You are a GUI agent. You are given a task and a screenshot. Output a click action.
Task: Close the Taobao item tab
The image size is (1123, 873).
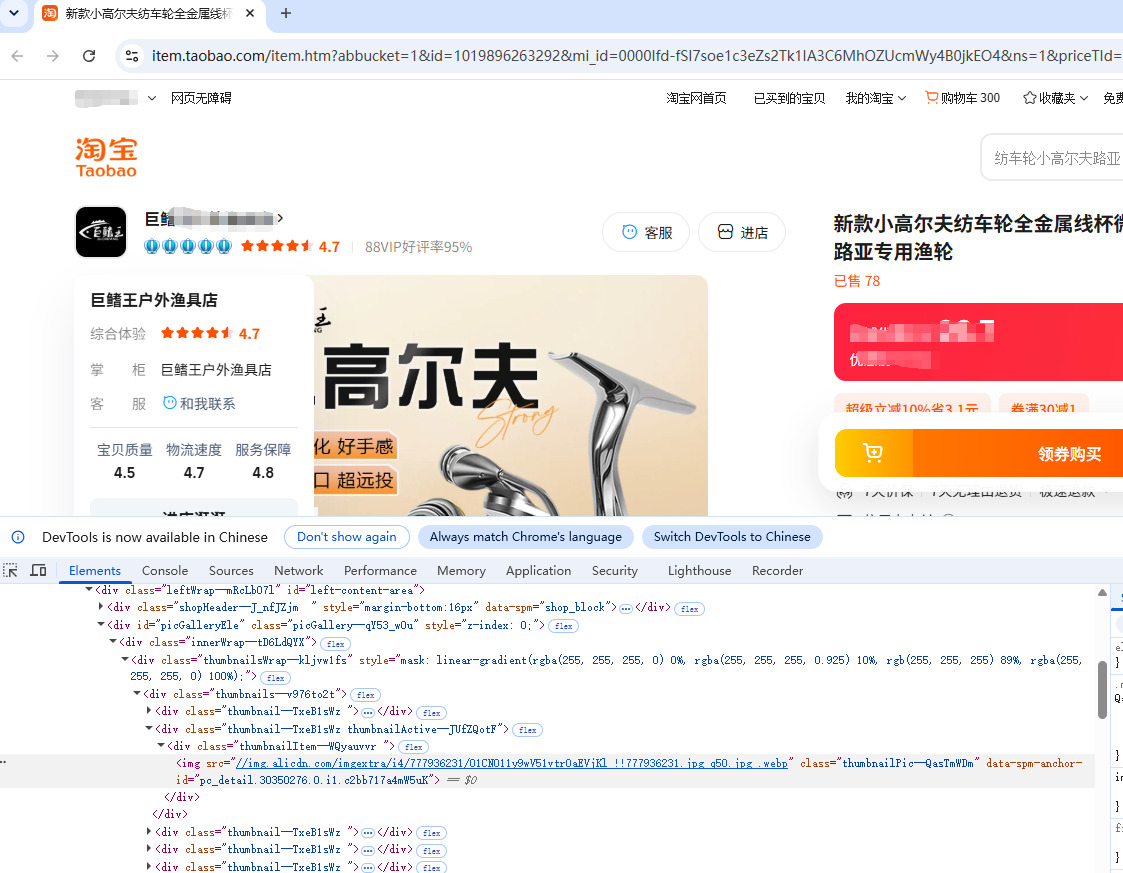pyautogui.click(x=250, y=14)
